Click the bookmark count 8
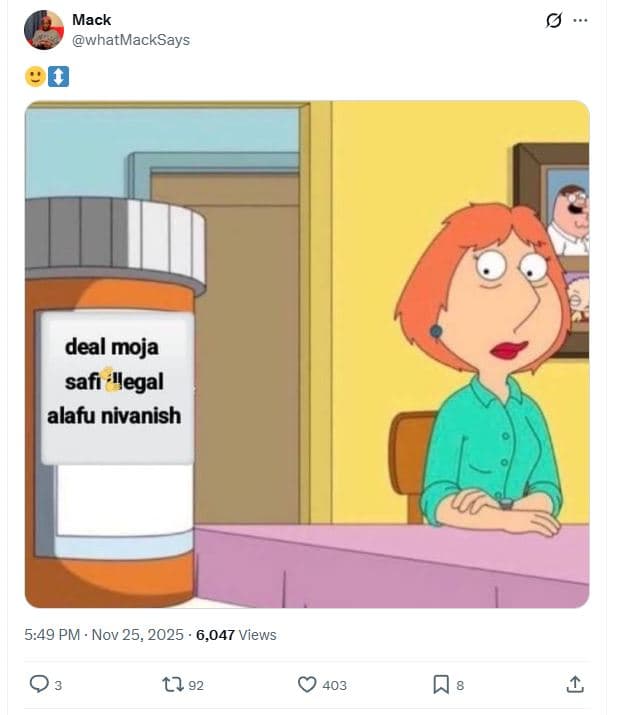 pos(460,685)
